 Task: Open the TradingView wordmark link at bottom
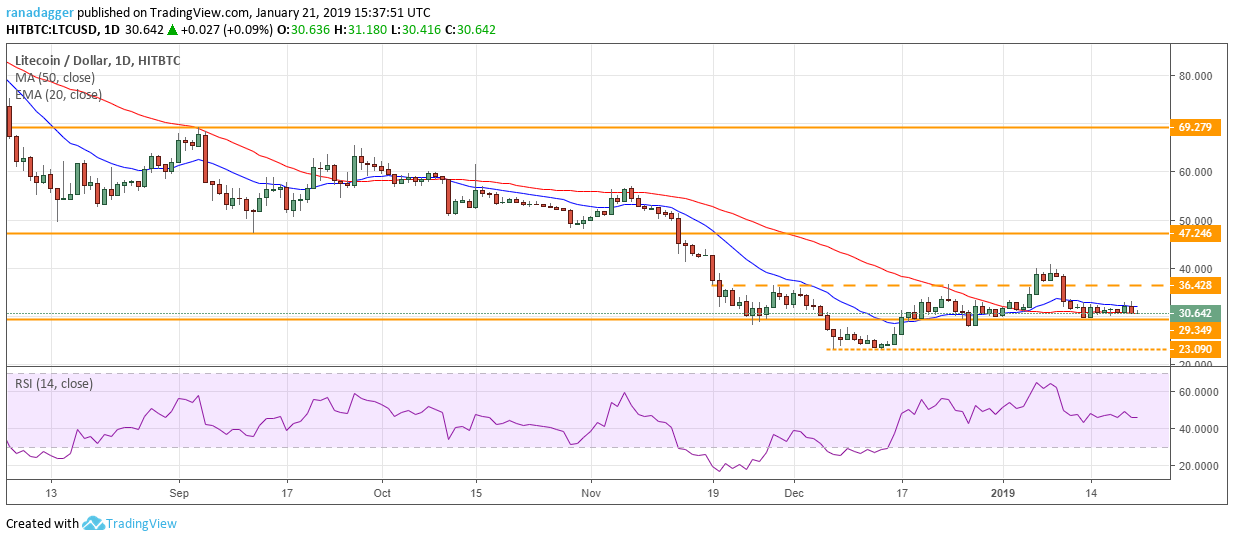[144, 523]
